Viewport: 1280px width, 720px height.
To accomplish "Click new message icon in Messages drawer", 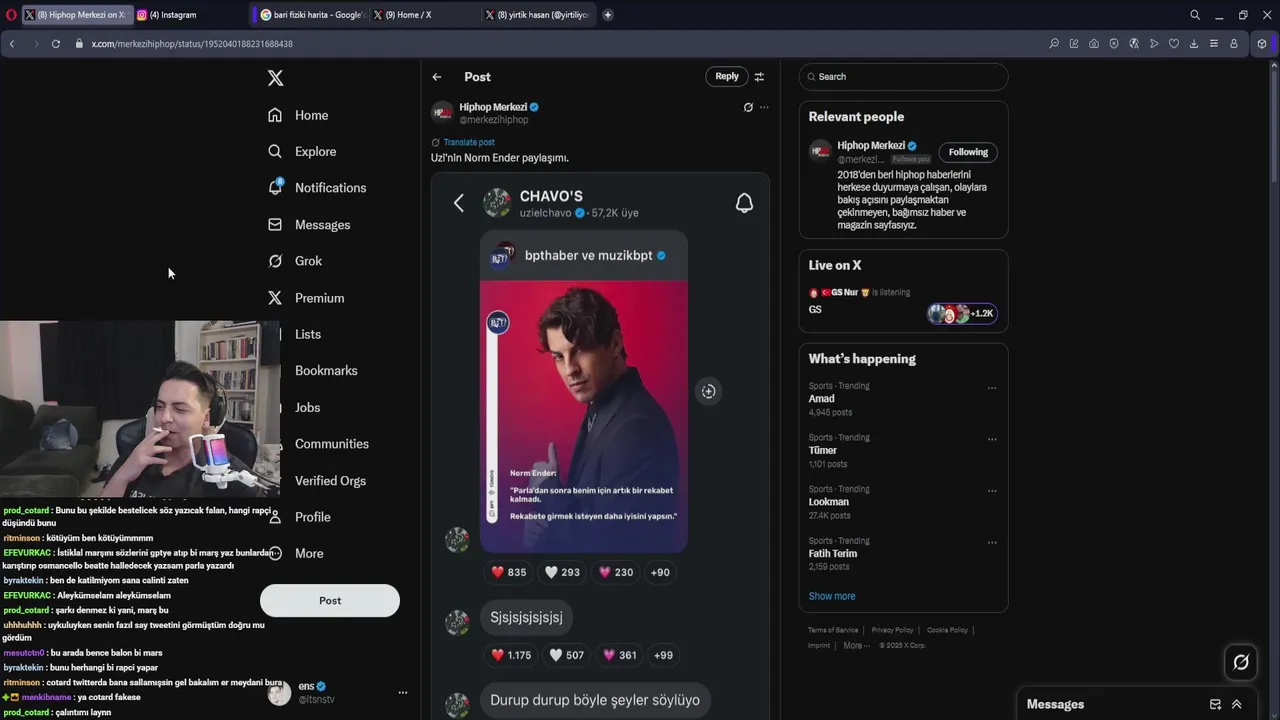I will pos(1215,704).
